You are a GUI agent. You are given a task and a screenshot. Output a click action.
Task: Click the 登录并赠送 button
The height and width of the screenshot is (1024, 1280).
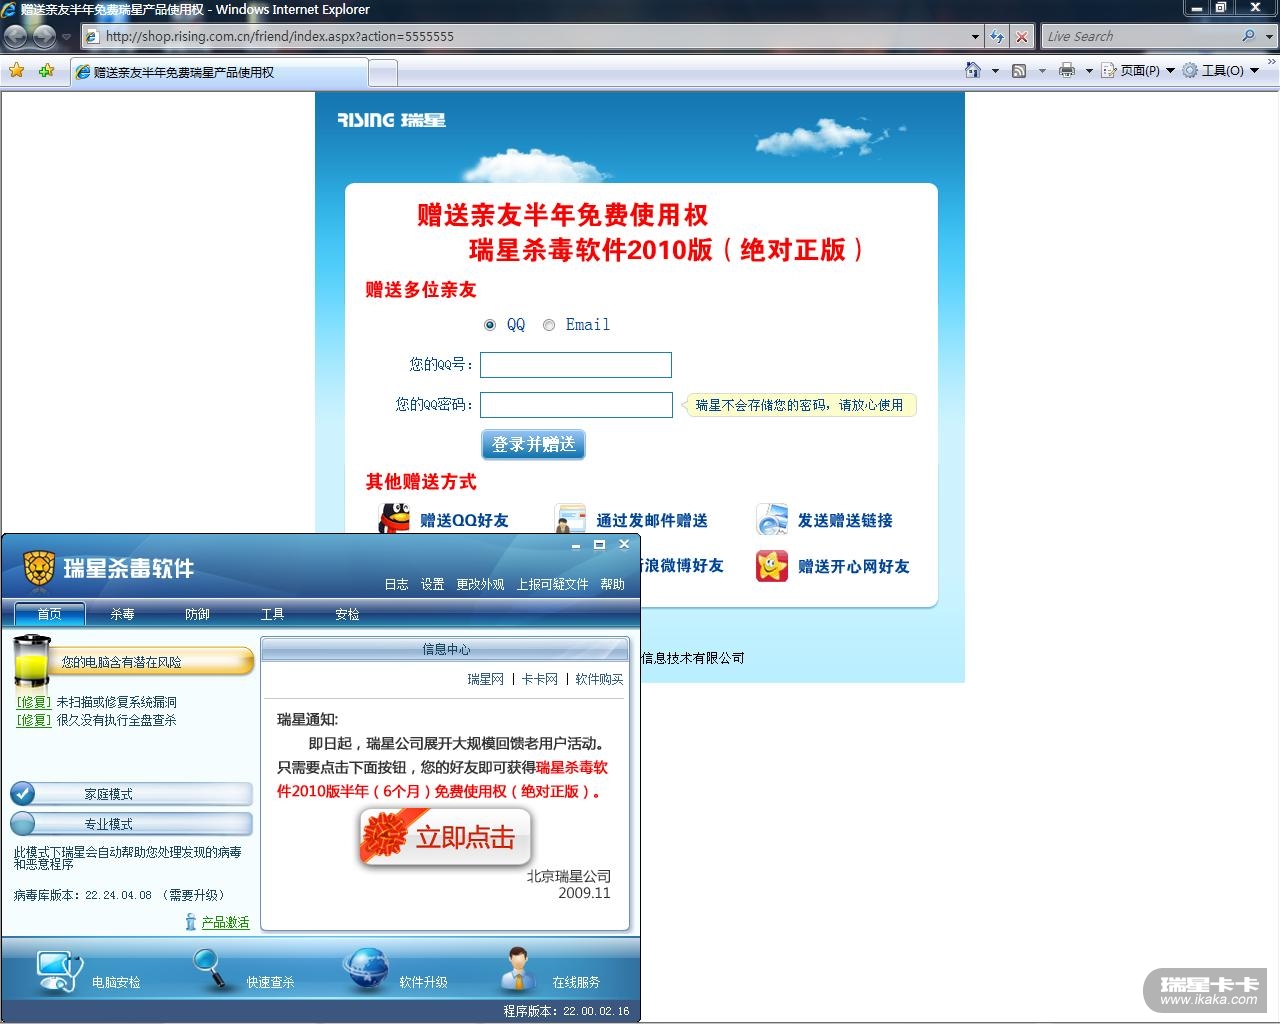click(x=533, y=444)
